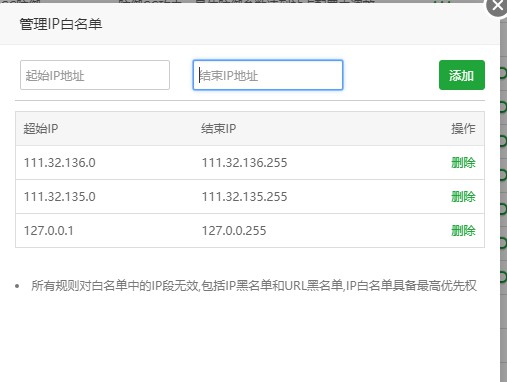Delete the 111.32.135.0 whitelist row
The height and width of the screenshot is (382, 507).
click(x=463, y=197)
